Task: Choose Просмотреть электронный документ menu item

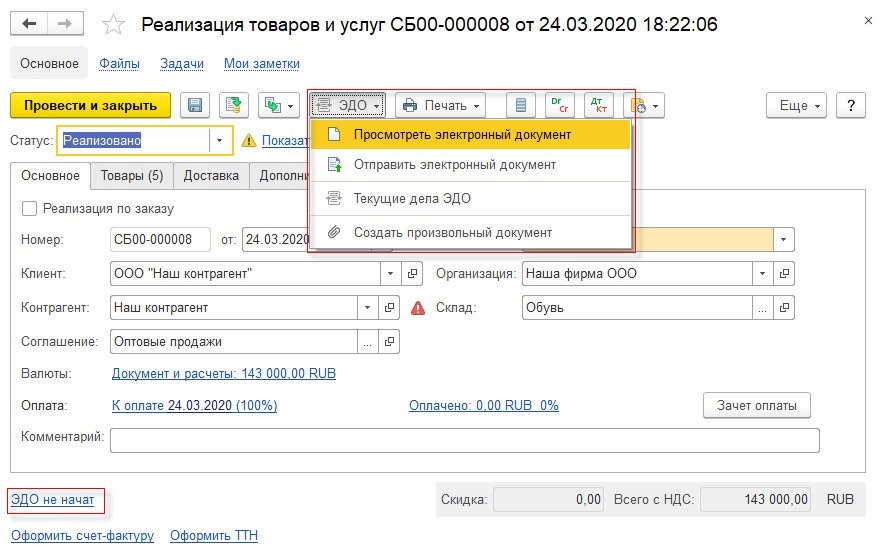Action: [x=470, y=135]
